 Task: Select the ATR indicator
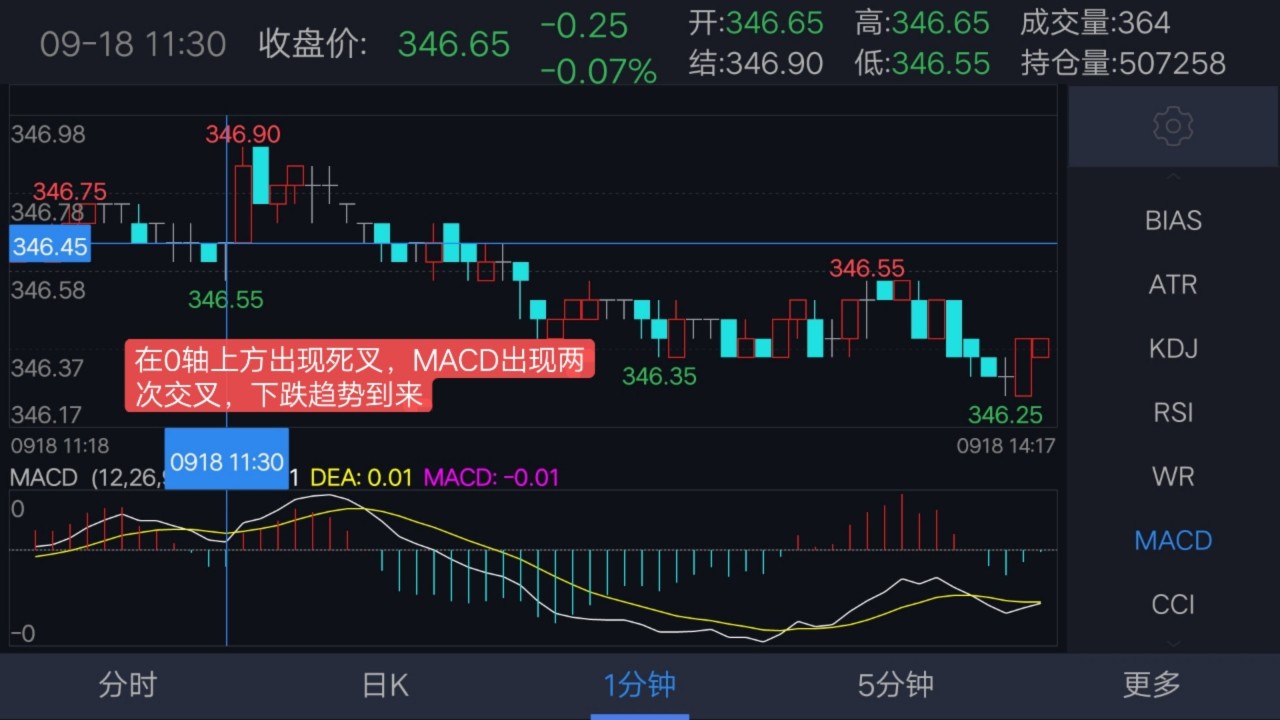click(1172, 284)
